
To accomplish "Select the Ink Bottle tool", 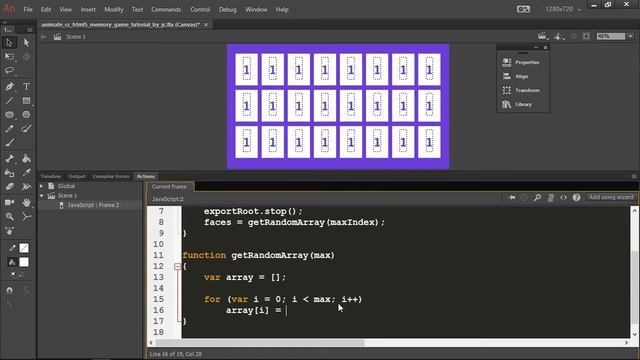I will tap(9, 173).
